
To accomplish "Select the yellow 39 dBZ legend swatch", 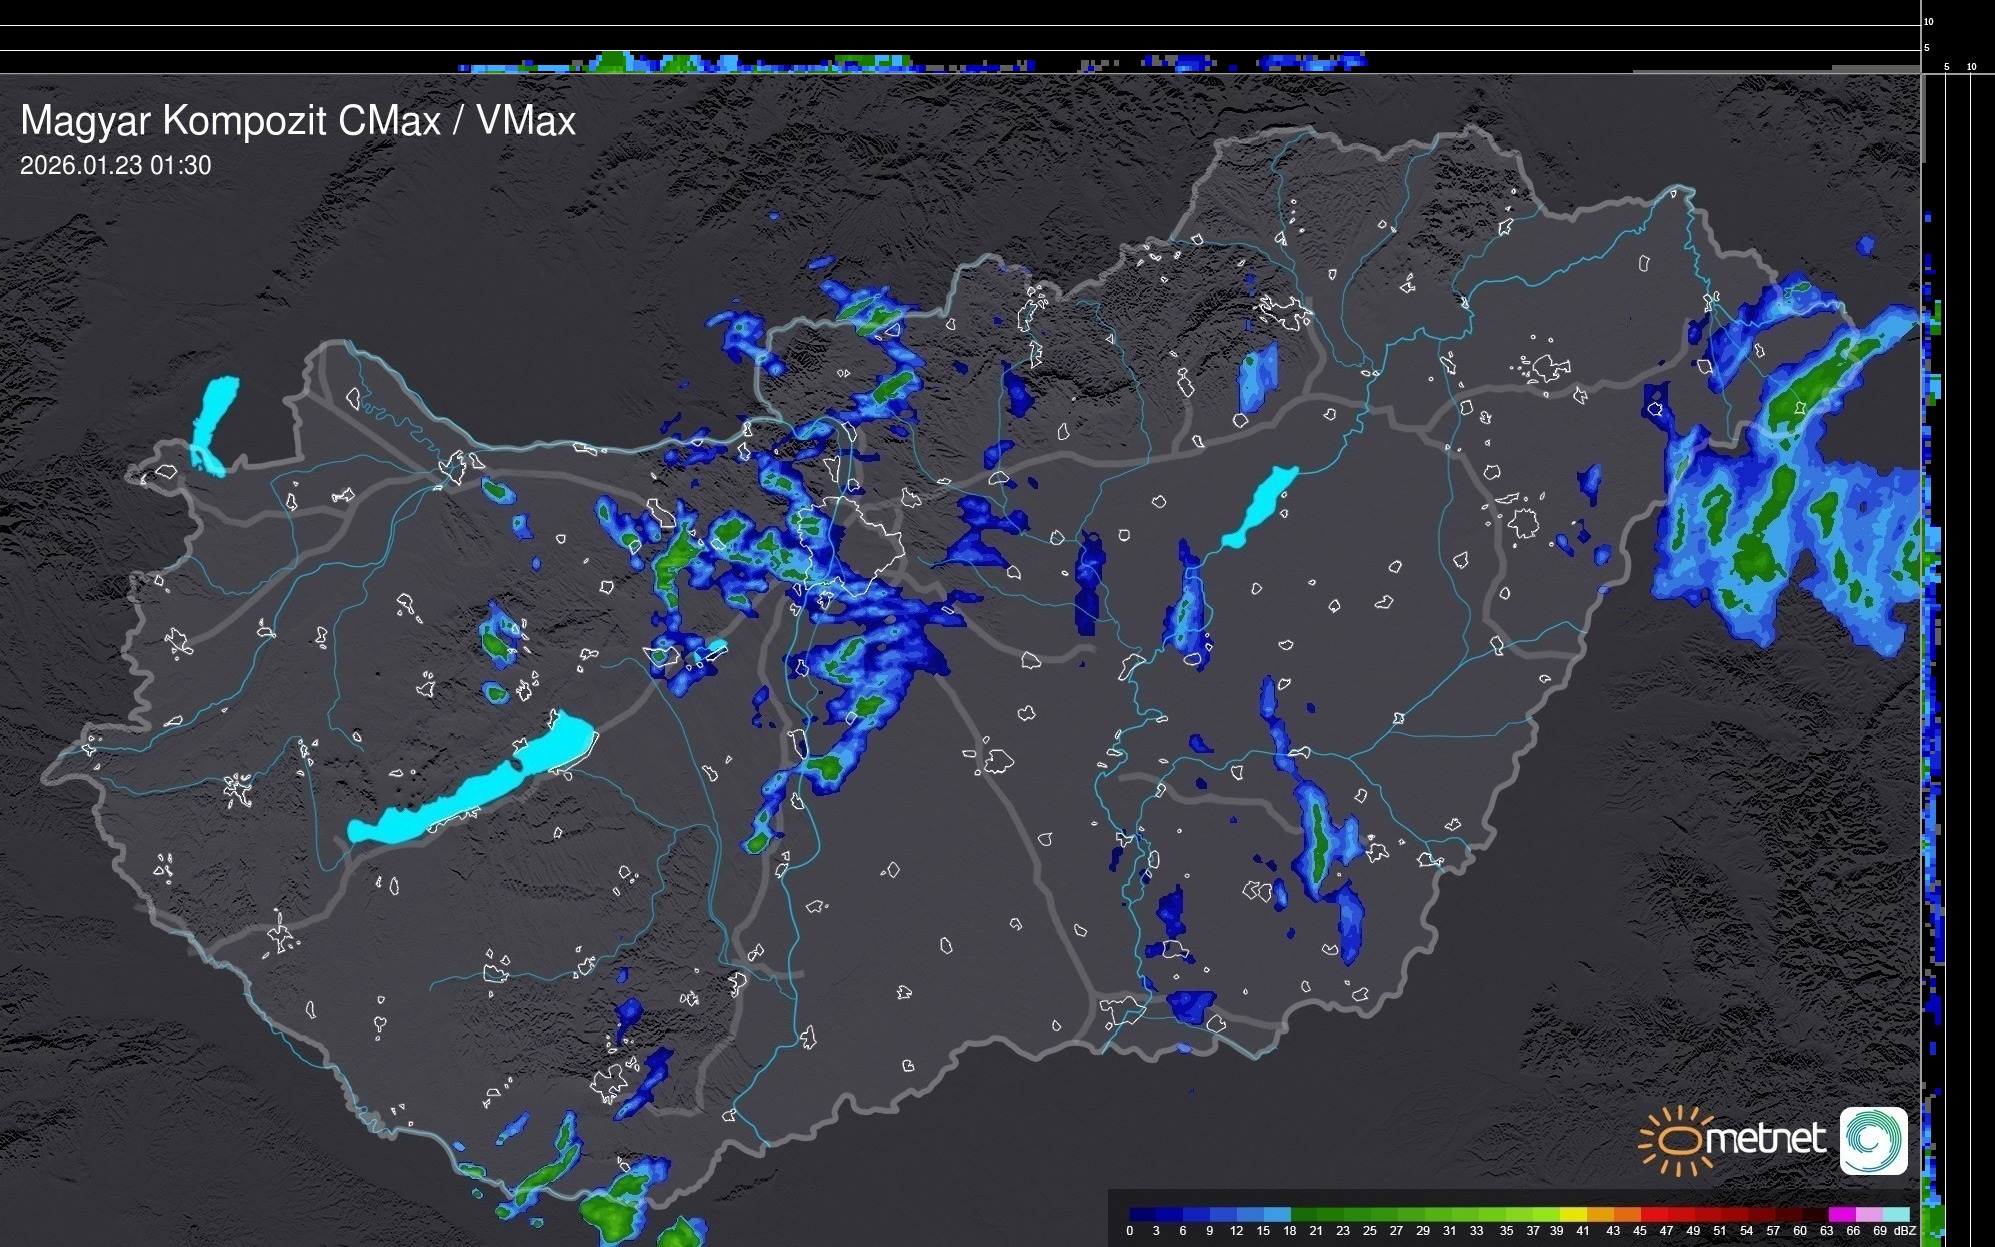I will (x=1572, y=1214).
